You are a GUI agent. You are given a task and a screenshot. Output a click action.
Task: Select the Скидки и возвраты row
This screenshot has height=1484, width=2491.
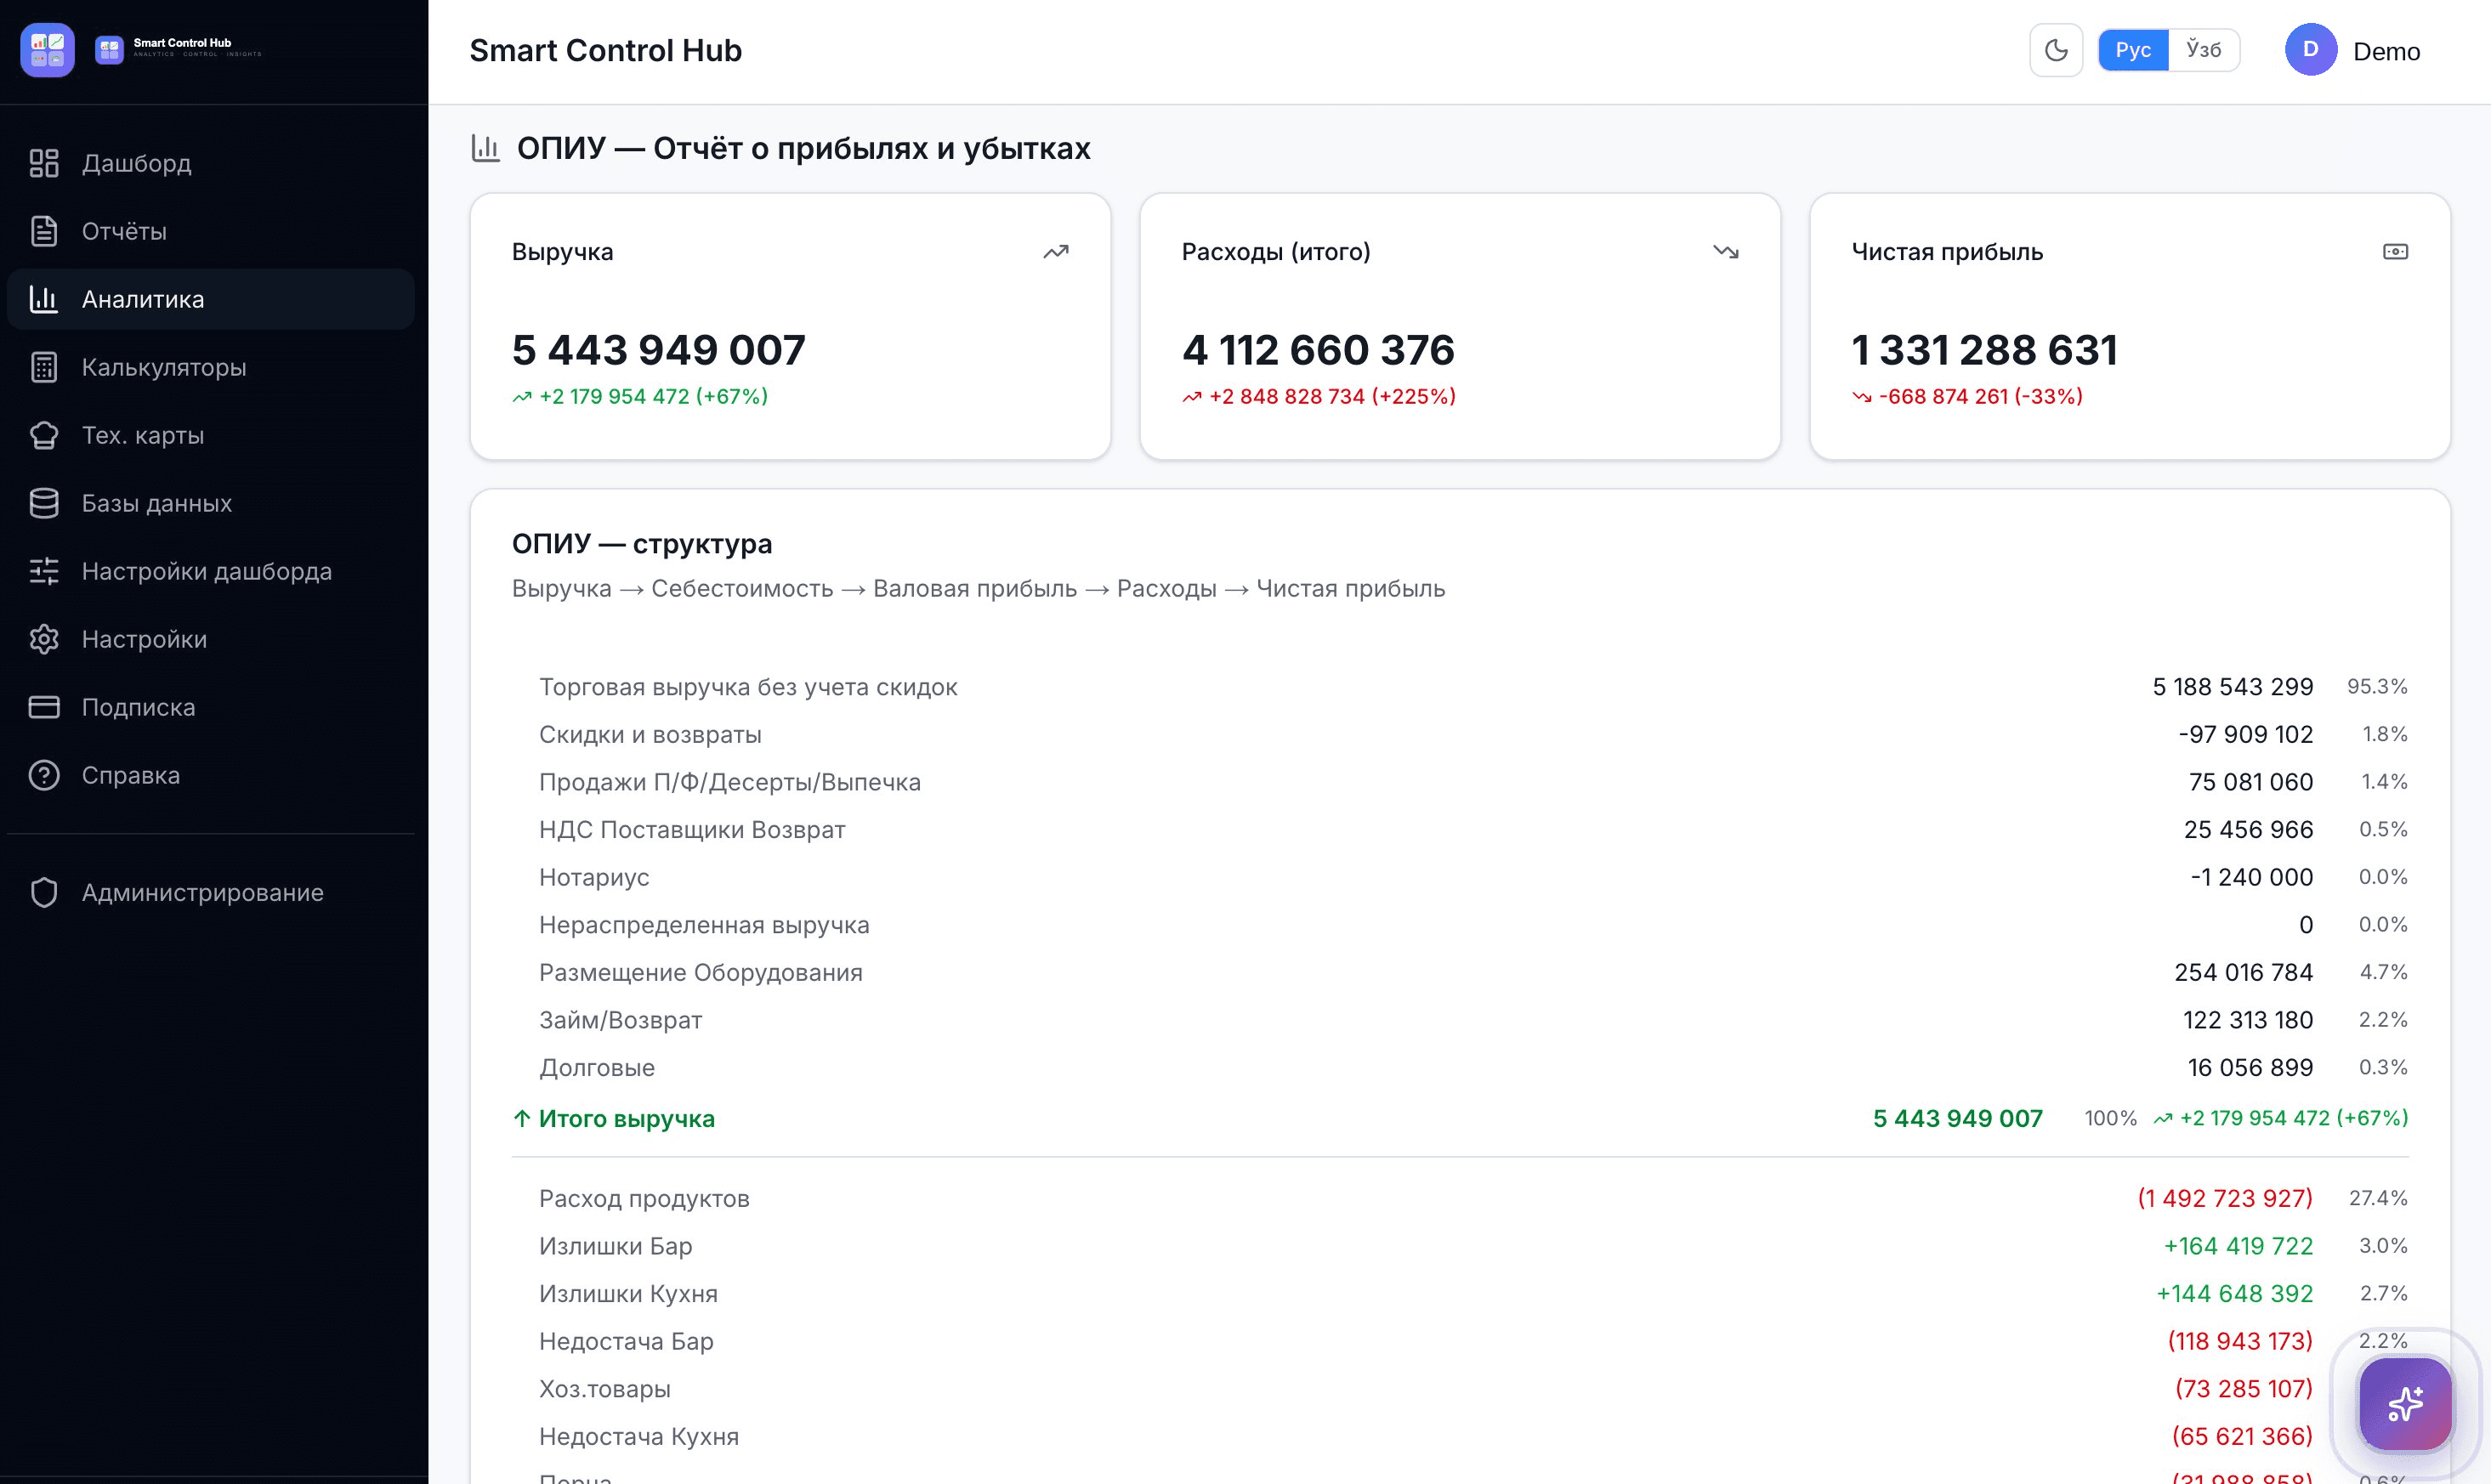coord(1460,735)
